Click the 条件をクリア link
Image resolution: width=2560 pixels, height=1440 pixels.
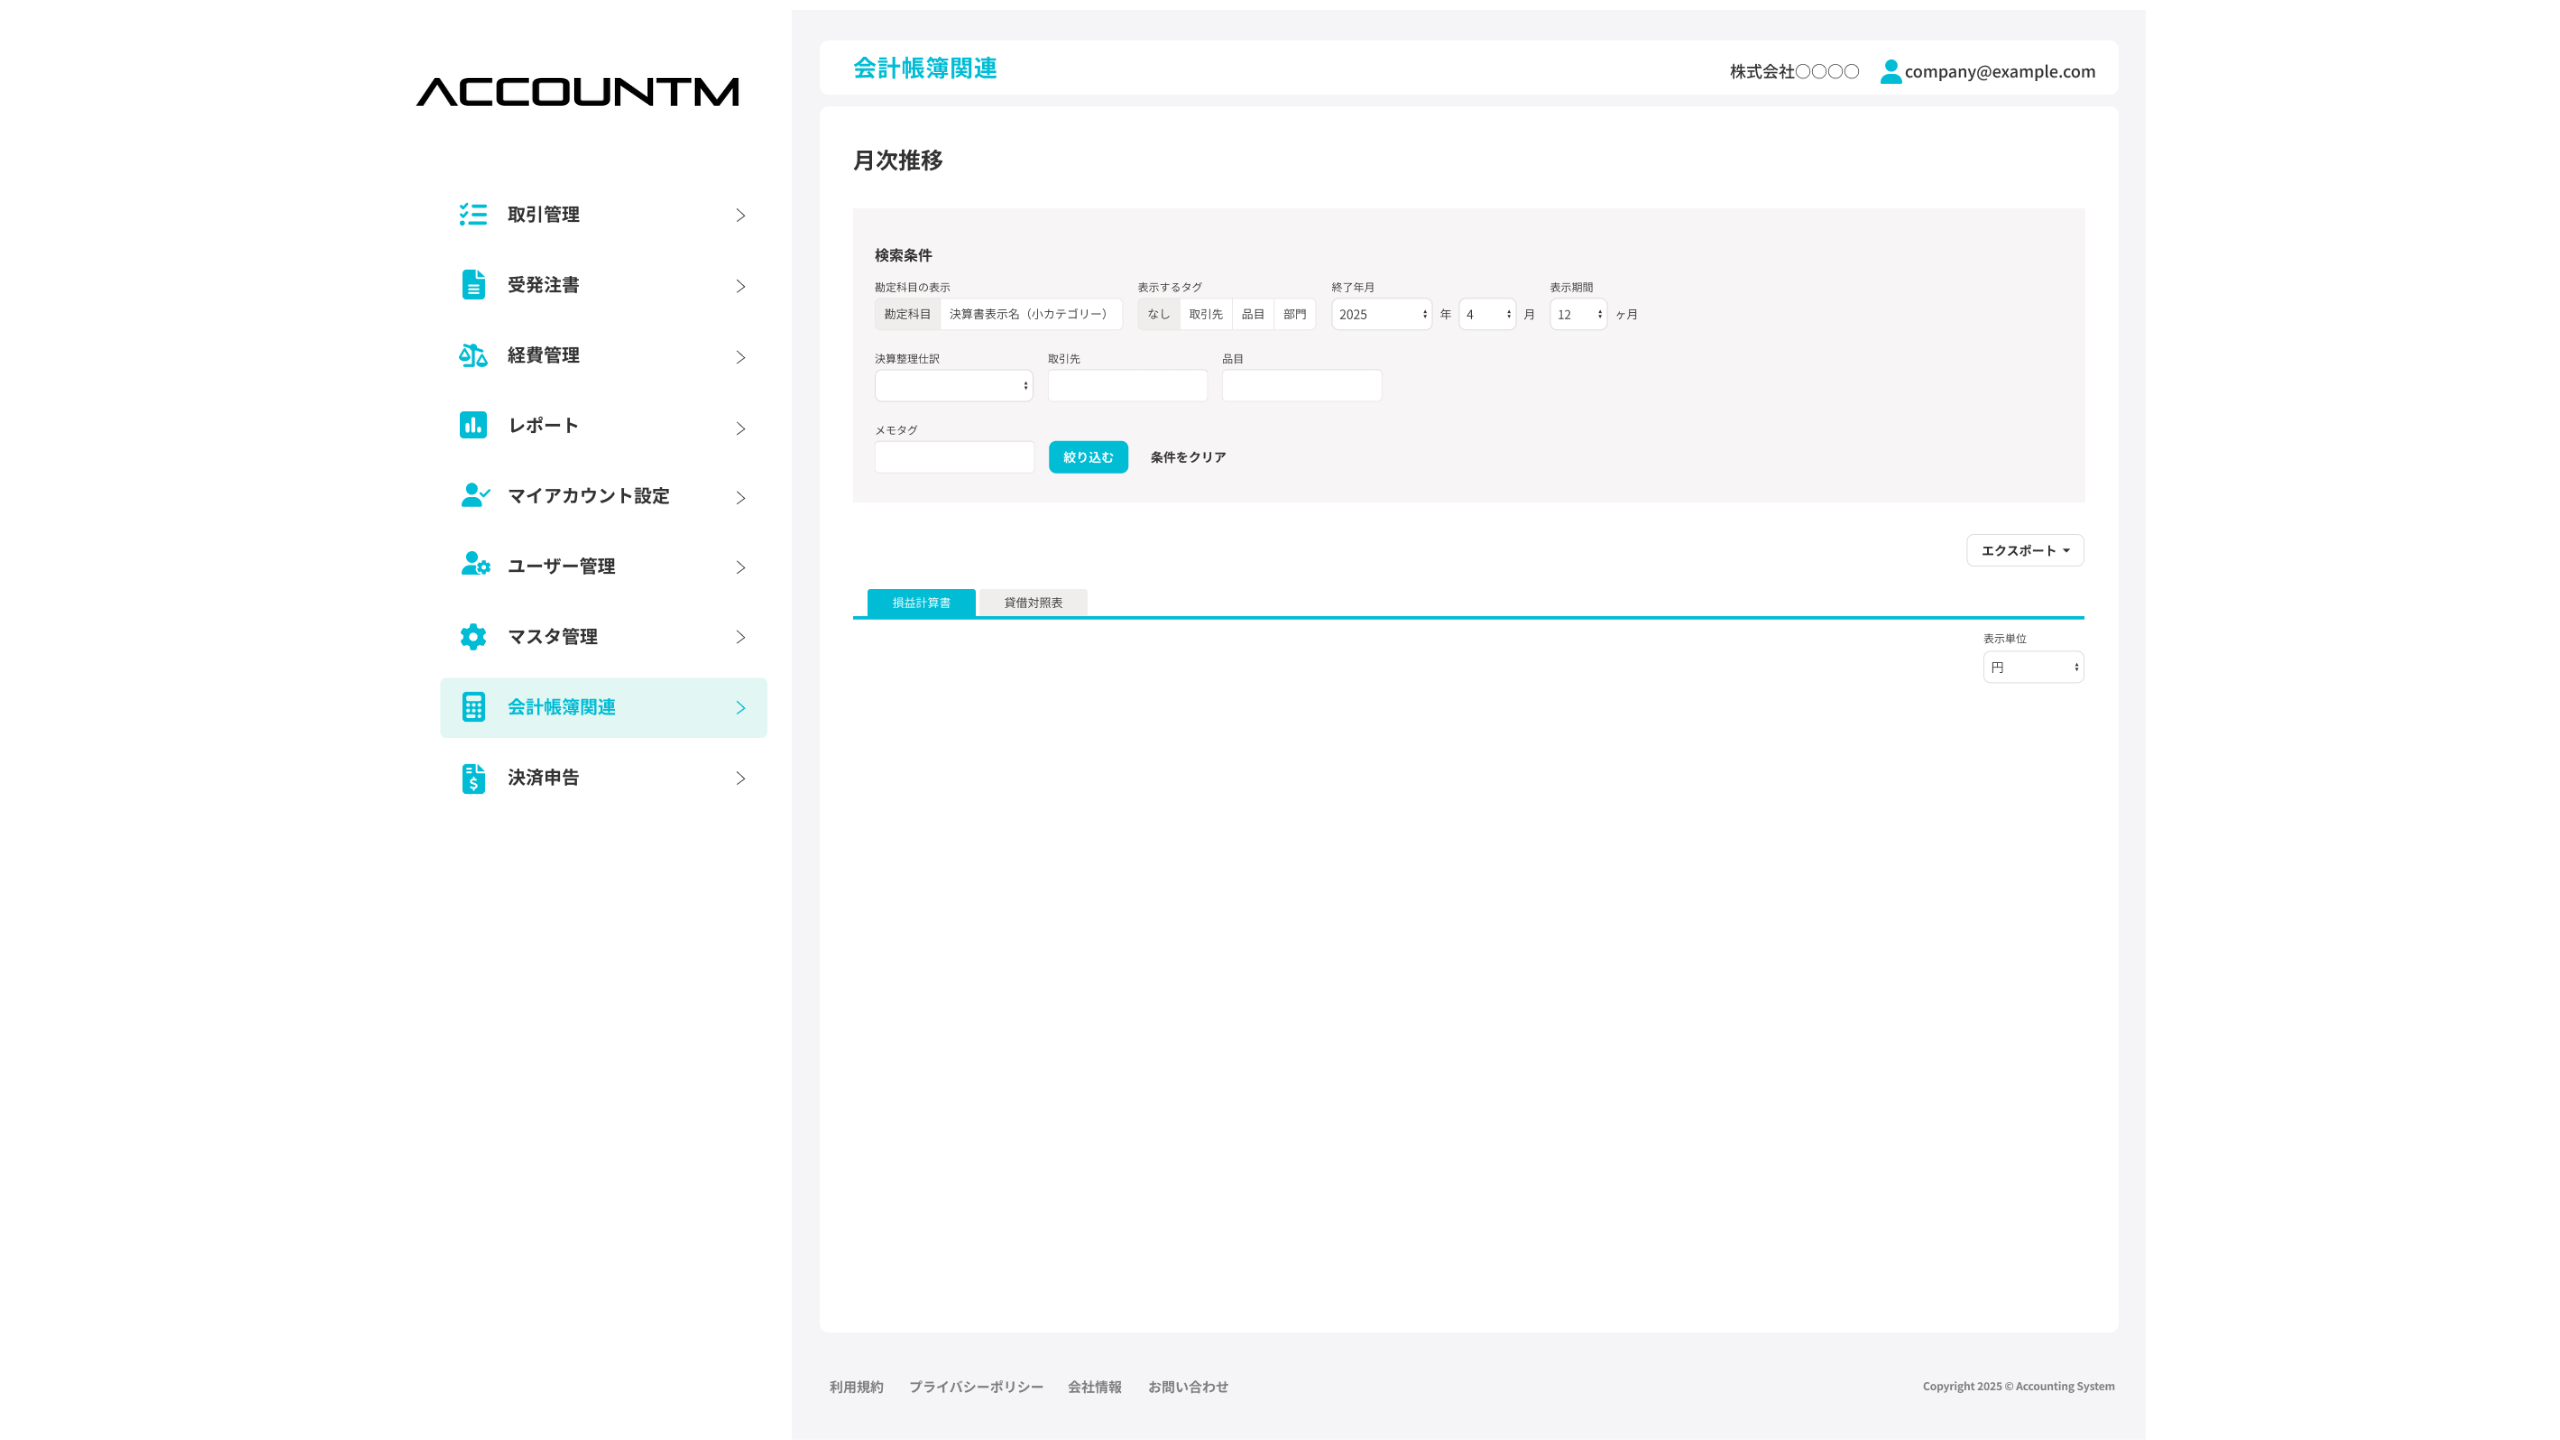pos(1187,457)
